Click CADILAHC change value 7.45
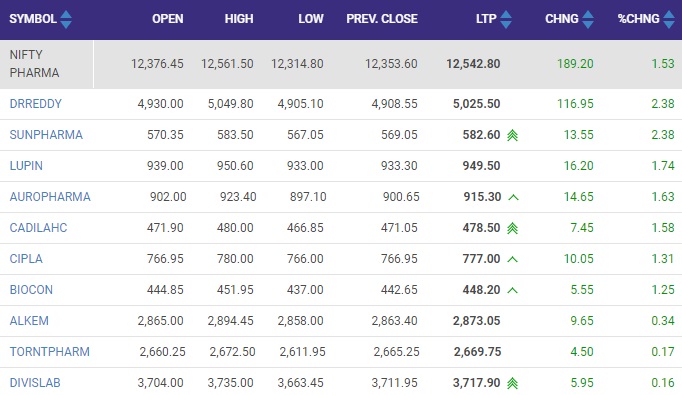 click(582, 228)
